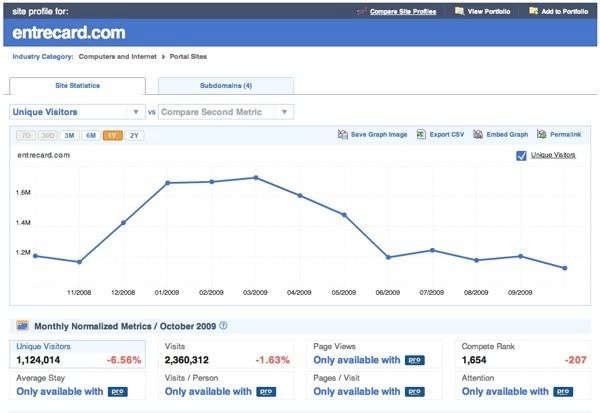Viewport: 600px width, 413px height.
Task: Click the entrecard.com site title heading
Action: [x=69, y=33]
